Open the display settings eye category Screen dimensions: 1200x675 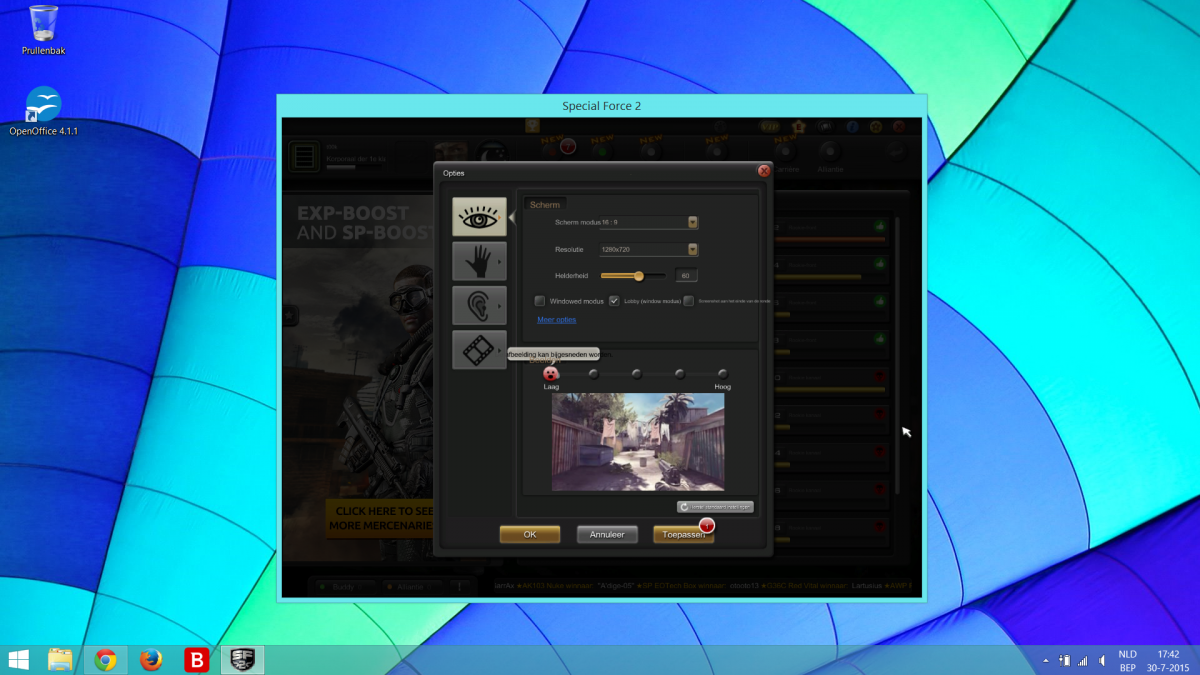pos(479,217)
